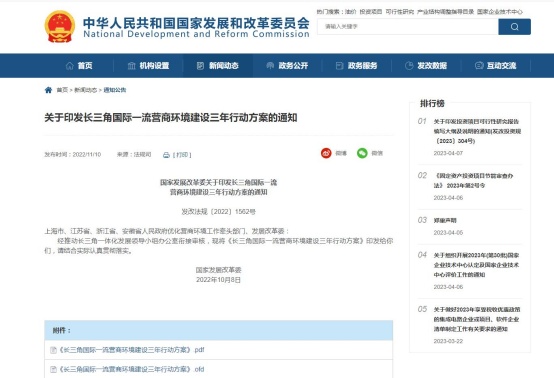The width and height of the screenshot is (554, 378).
Task: Open the 政务公开 navigation tab
Action: 287,66
